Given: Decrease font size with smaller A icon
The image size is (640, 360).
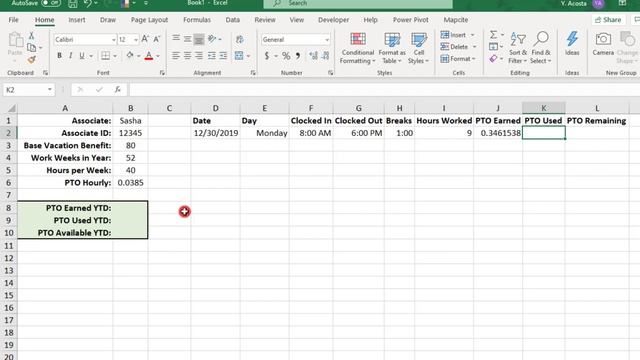Looking at the screenshot, I should pyautogui.click(x=157, y=39).
